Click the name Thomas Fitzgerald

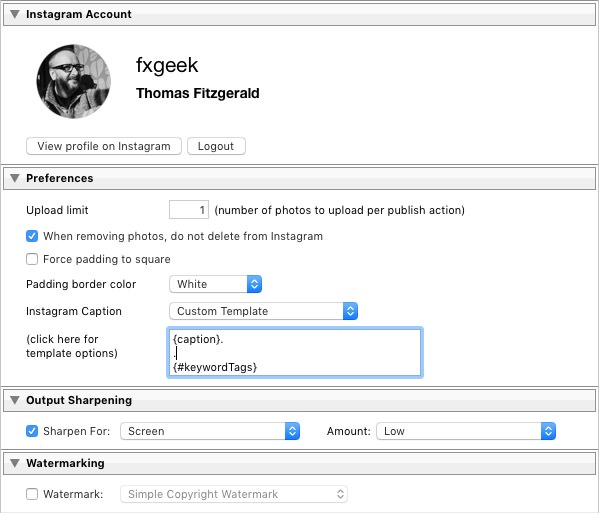(198, 93)
